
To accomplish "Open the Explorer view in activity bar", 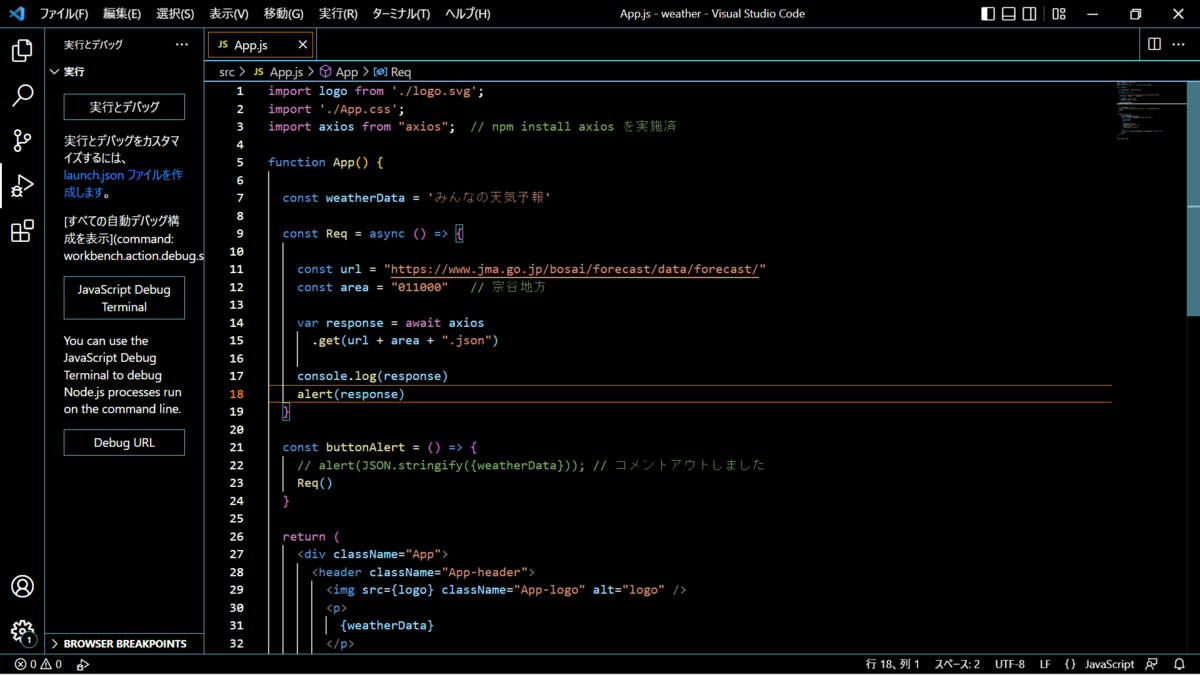I will tap(22, 50).
